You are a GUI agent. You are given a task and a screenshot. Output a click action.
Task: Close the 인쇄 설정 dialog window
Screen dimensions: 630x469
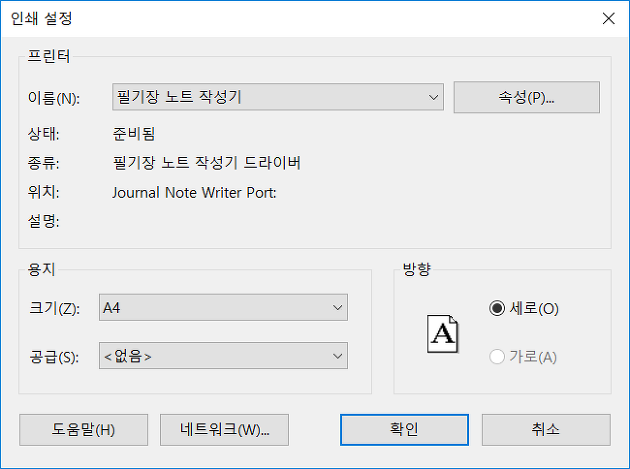point(609,18)
